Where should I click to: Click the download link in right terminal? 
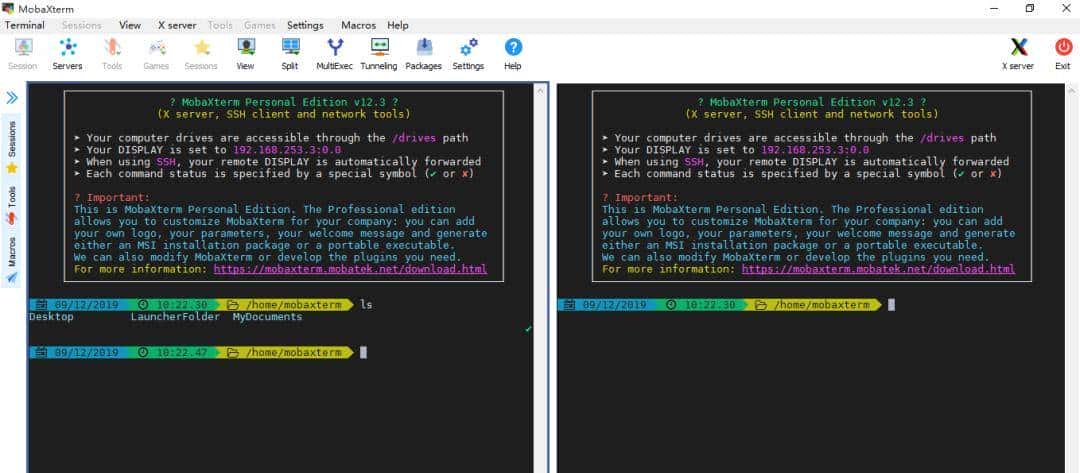[878, 269]
